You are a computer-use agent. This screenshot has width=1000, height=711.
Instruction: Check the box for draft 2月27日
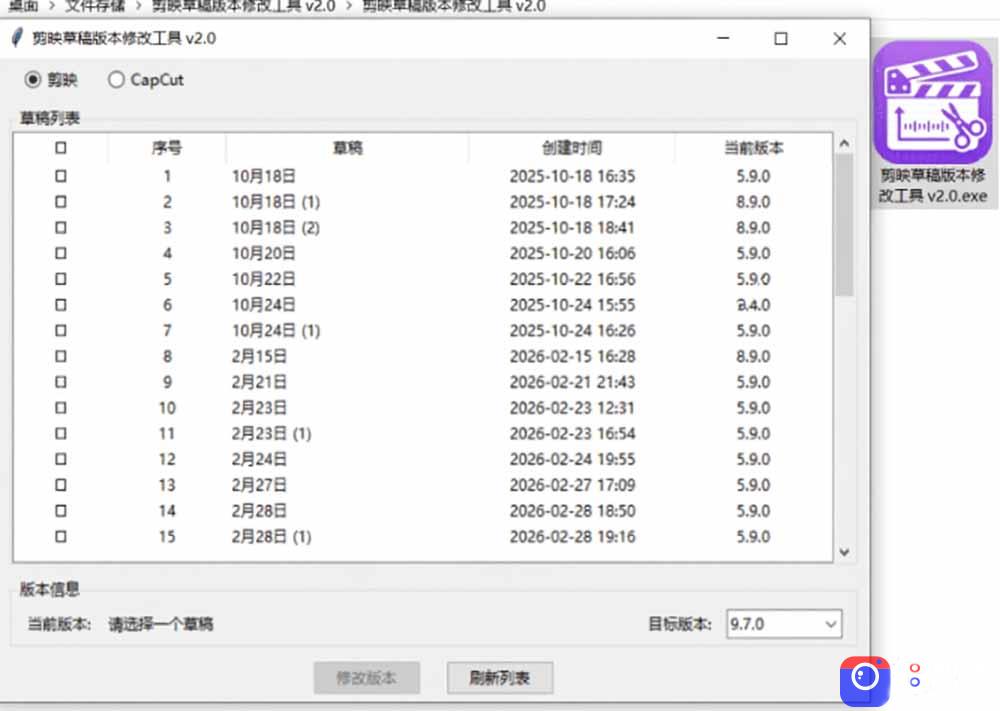[61, 485]
